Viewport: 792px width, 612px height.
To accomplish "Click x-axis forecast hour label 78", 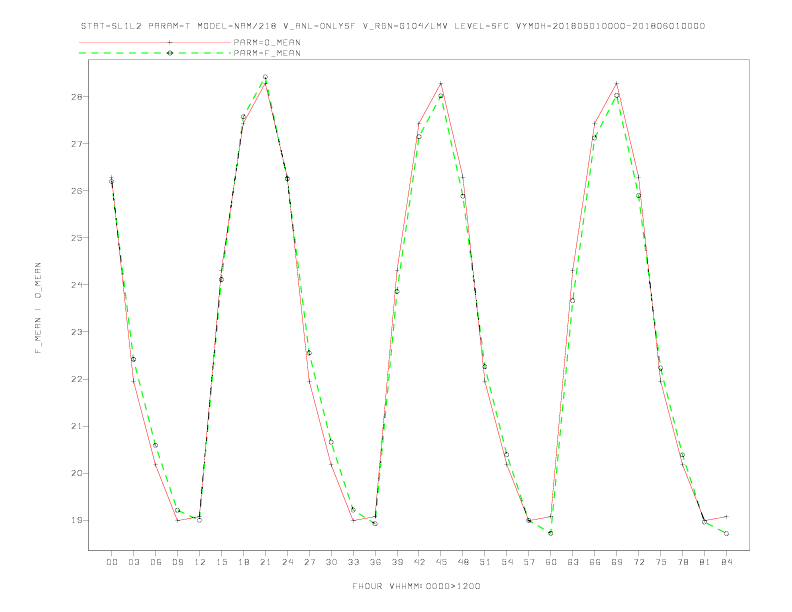I will tap(683, 562).
